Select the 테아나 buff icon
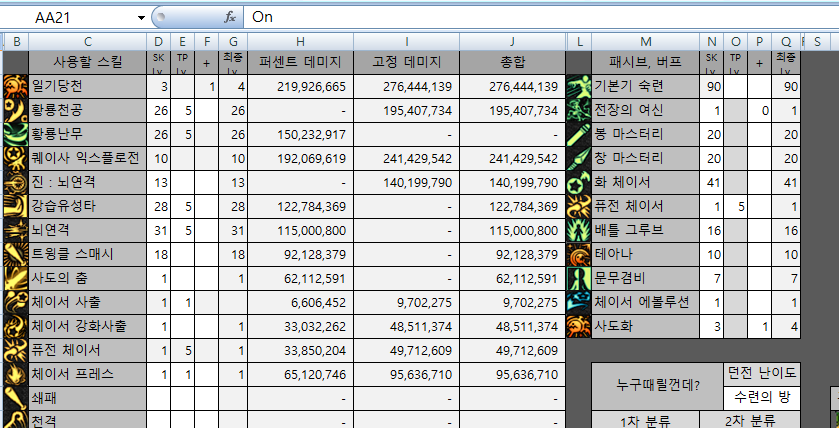The image size is (839, 428). coord(579,254)
